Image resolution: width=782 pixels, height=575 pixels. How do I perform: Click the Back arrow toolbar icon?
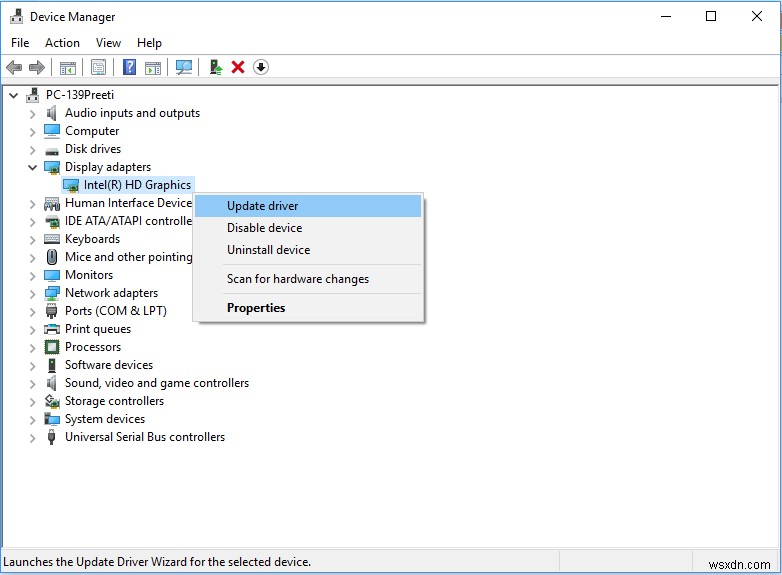click(14, 67)
